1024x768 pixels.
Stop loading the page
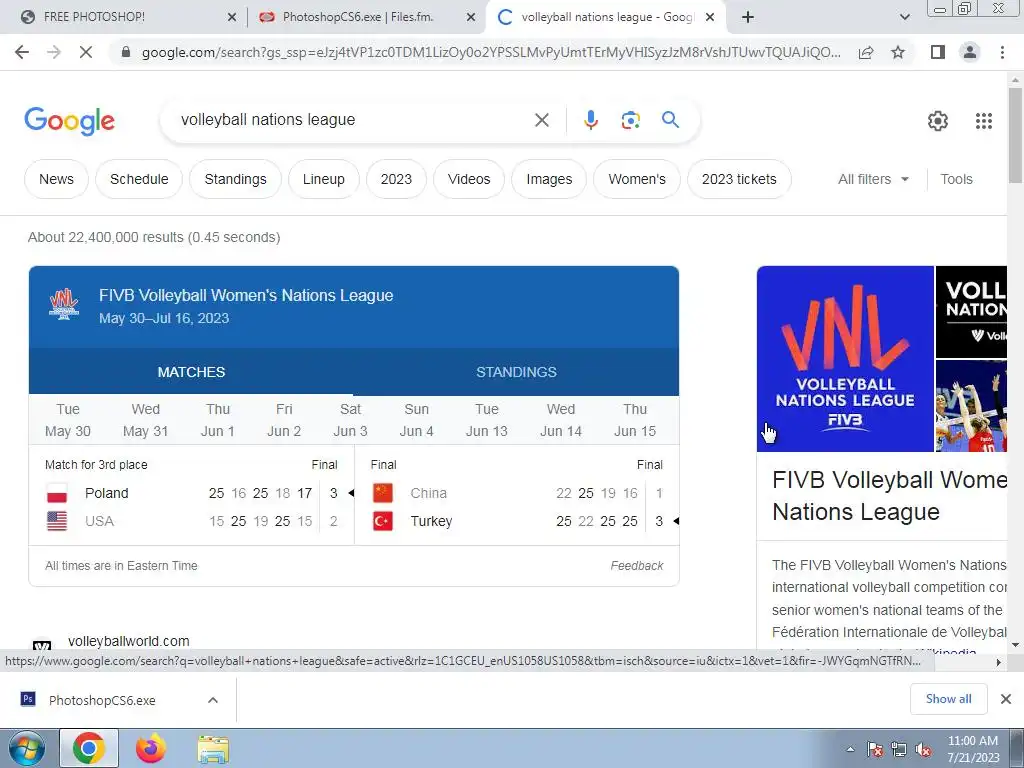[x=86, y=52]
